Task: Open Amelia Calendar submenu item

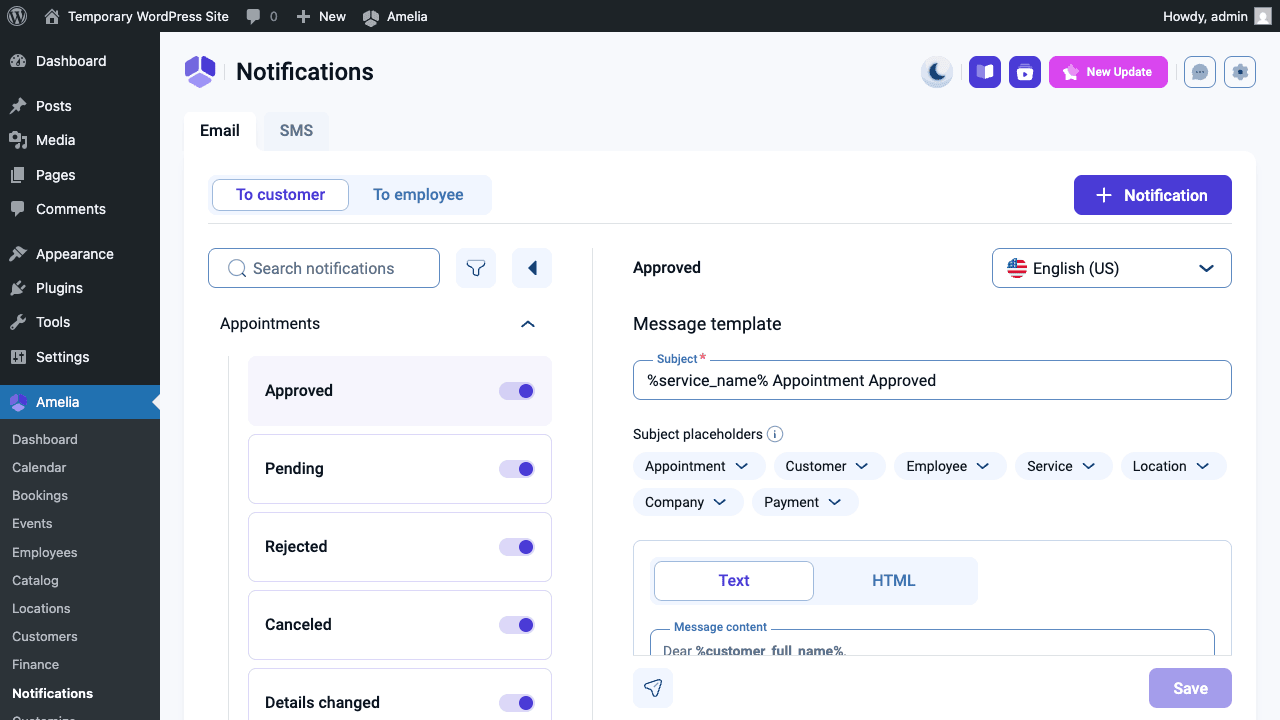Action: [x=39, y=467]
